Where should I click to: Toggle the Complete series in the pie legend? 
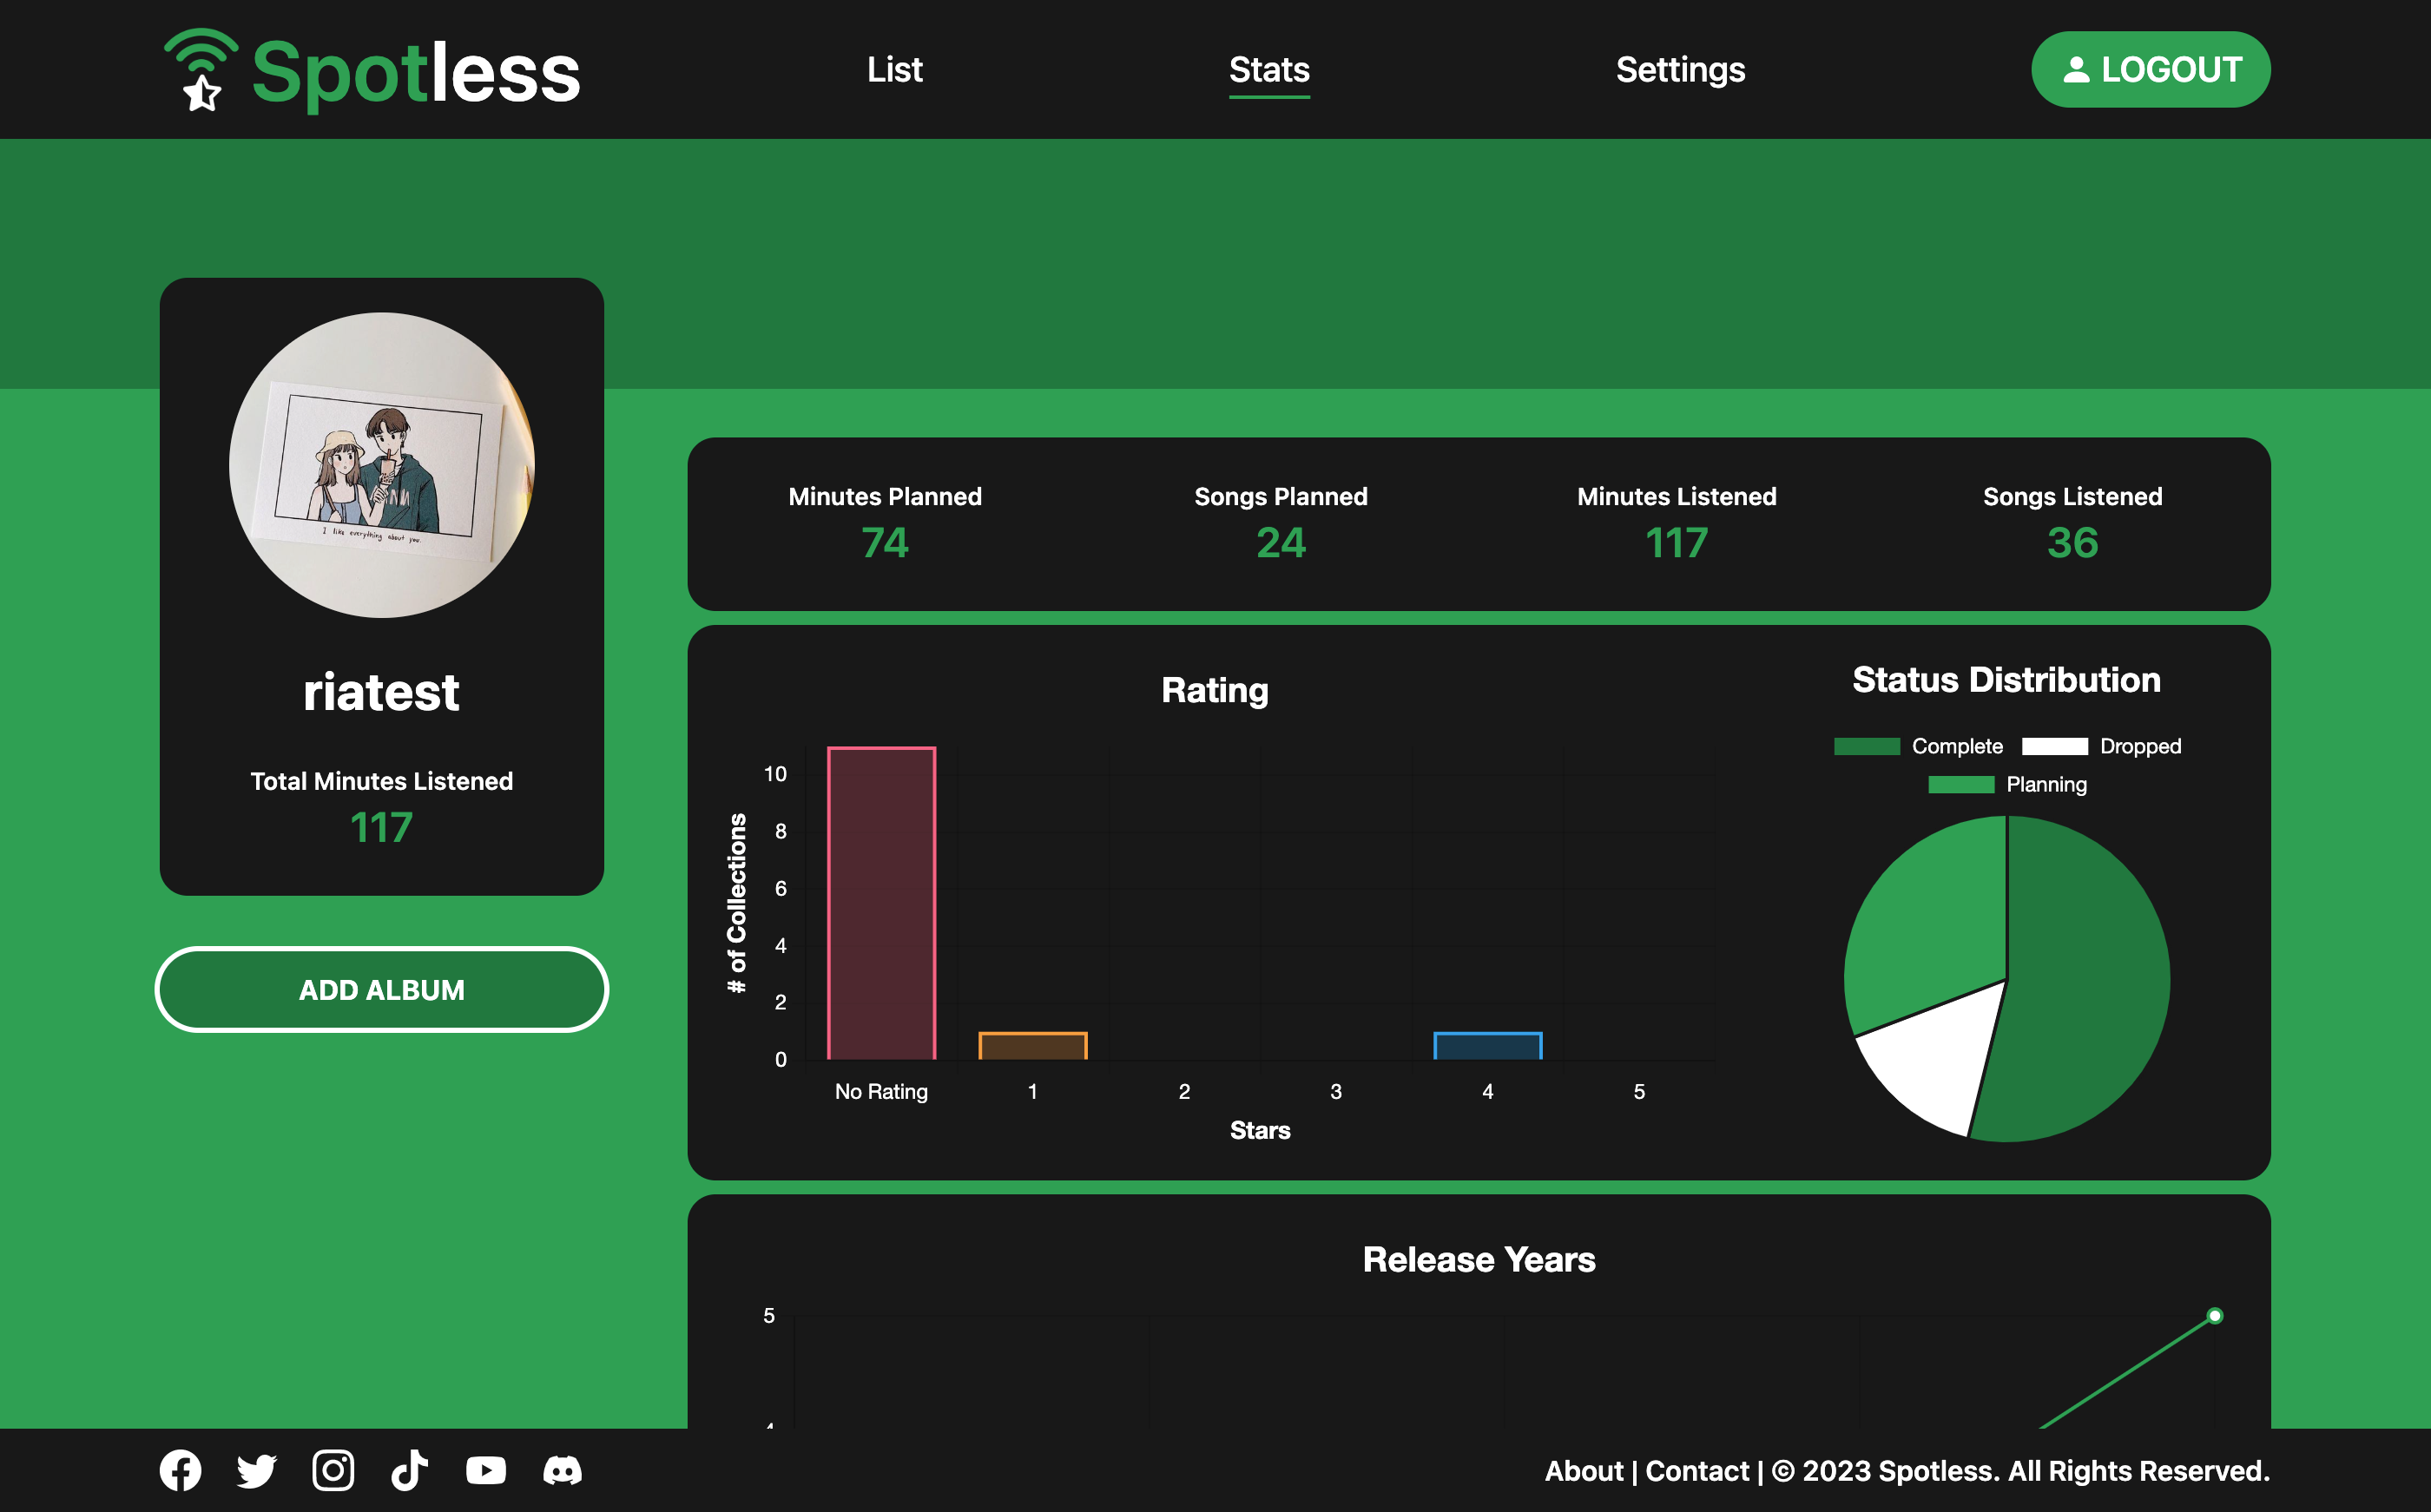1919,746
